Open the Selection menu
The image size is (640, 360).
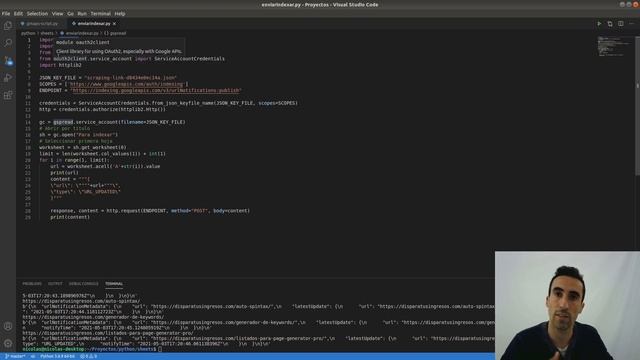click(x=37, y=13)
